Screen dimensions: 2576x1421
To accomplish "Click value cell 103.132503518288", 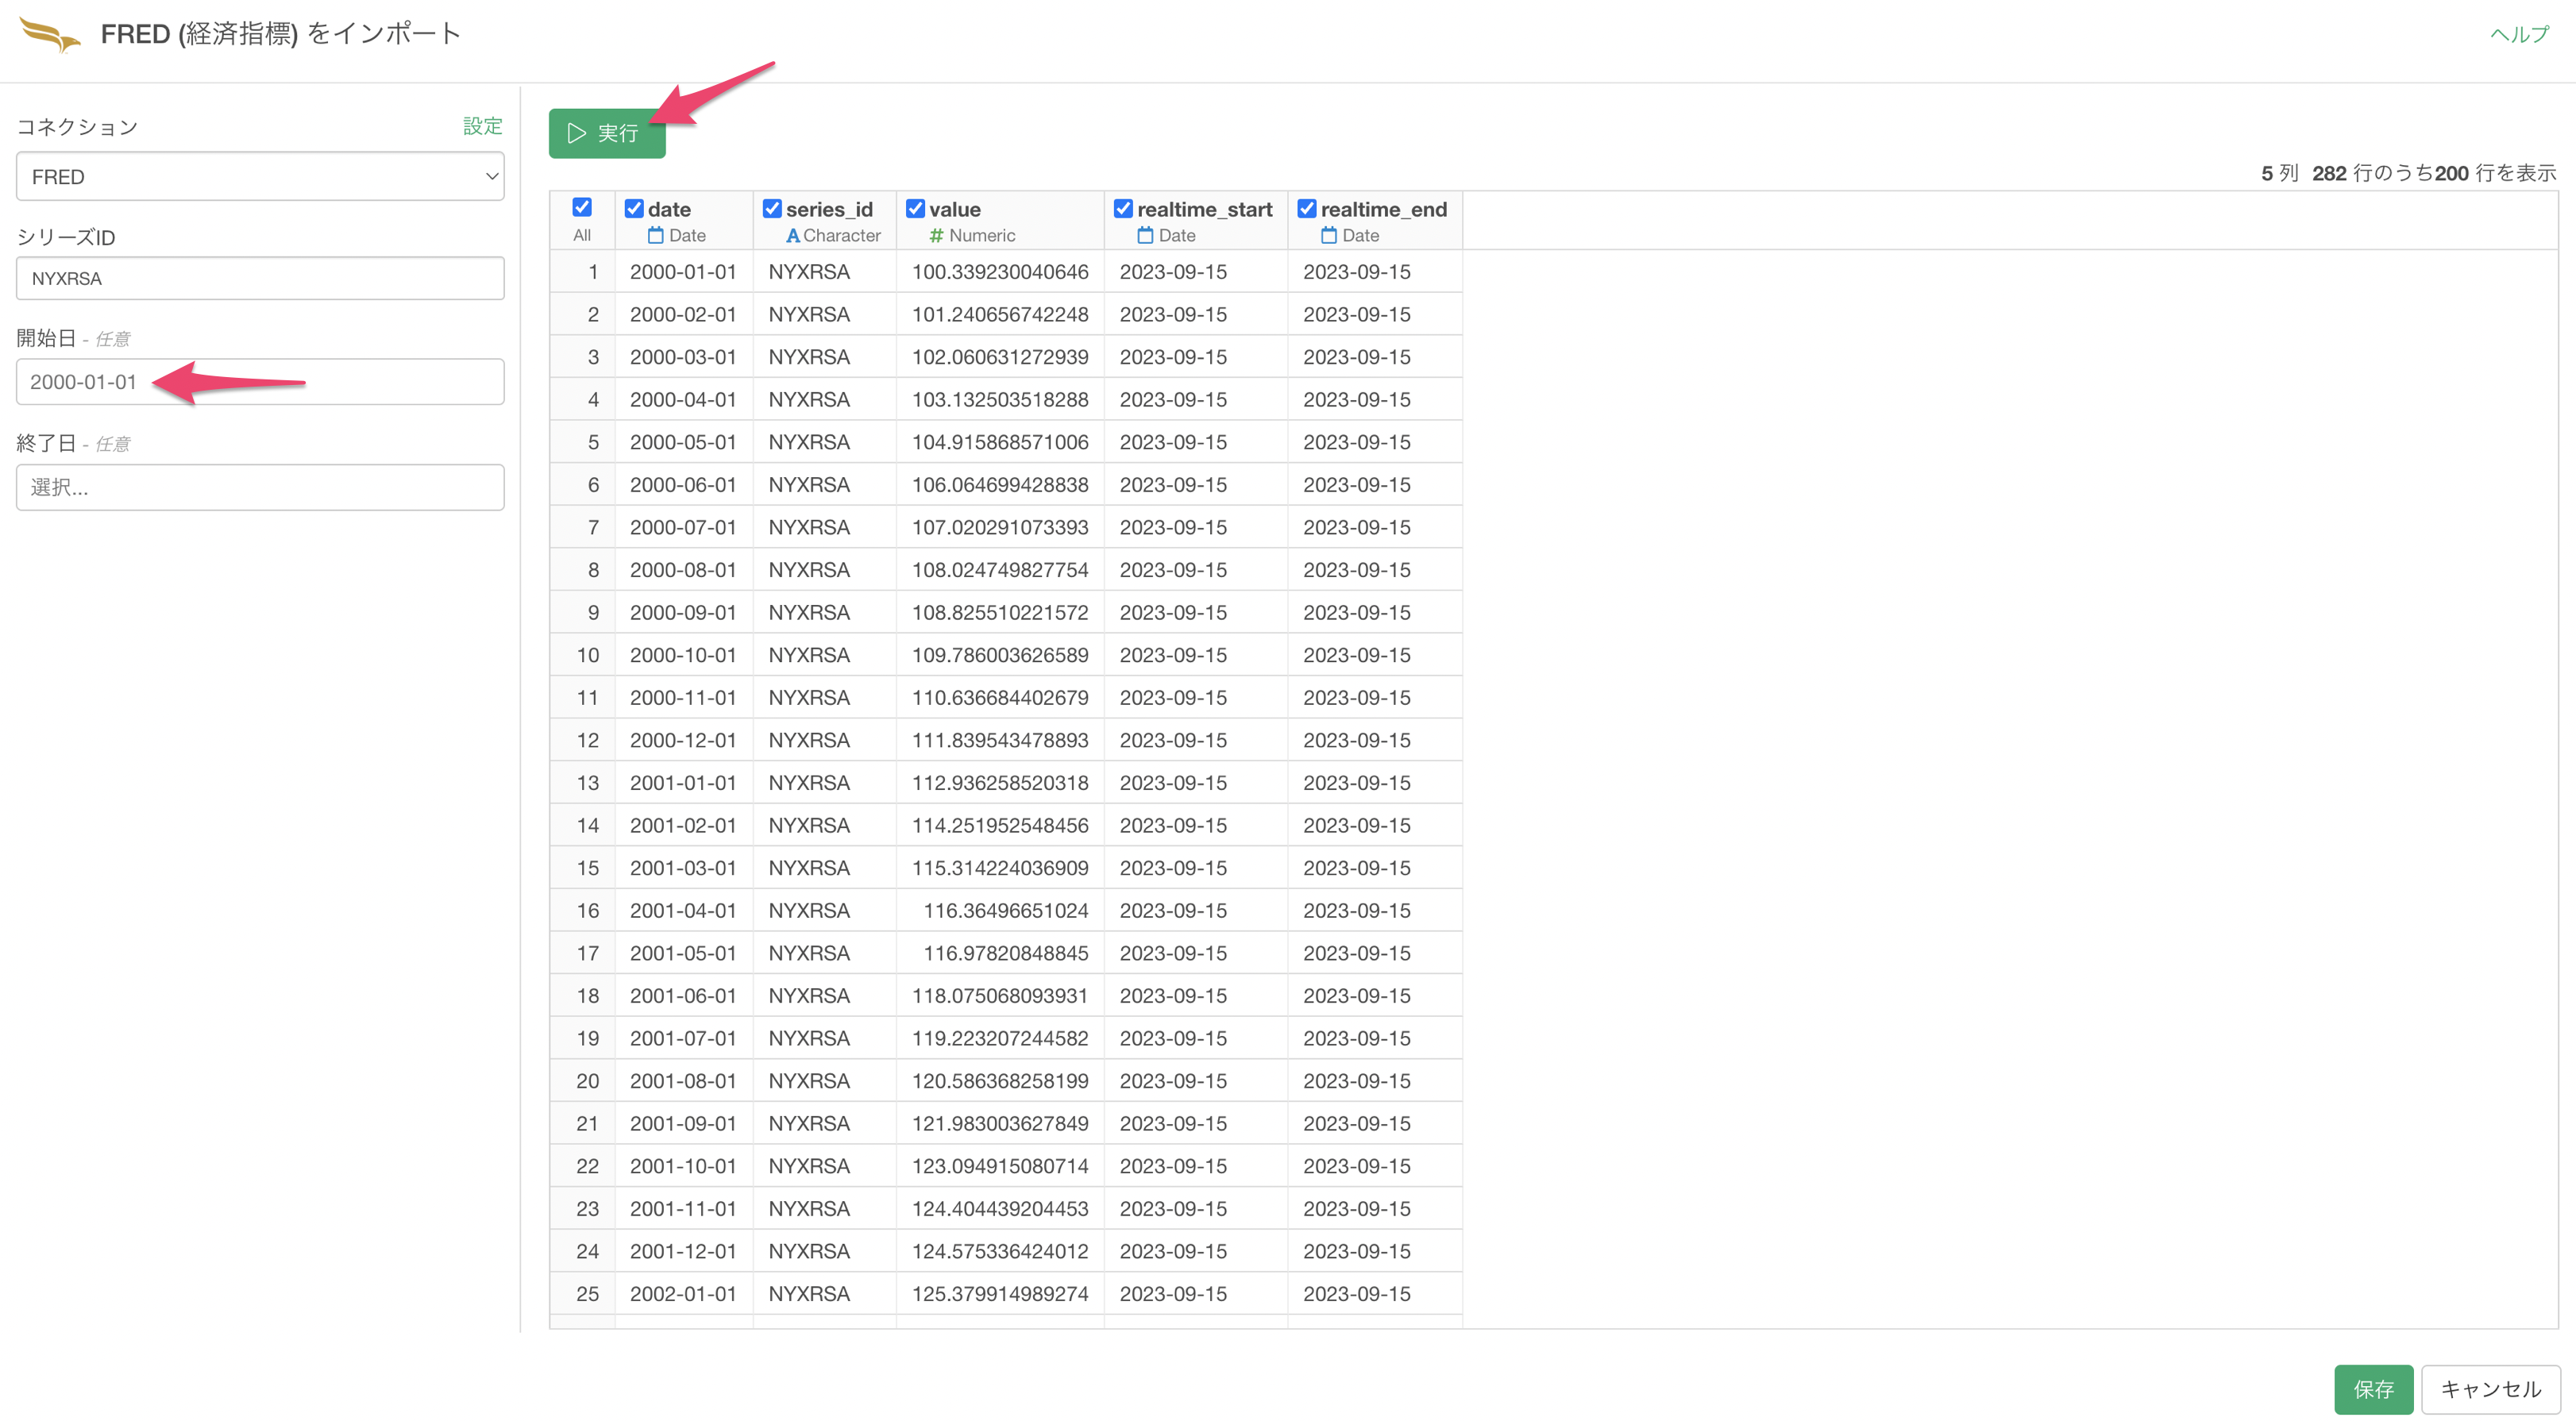I will (x=1000, y=399).
